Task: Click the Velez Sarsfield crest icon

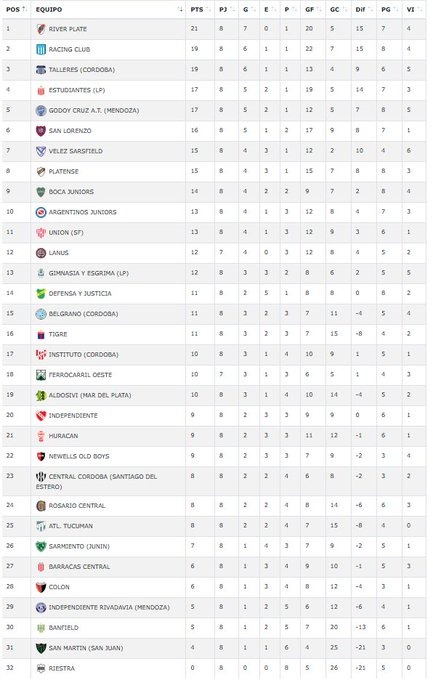Action: (41, 151)
